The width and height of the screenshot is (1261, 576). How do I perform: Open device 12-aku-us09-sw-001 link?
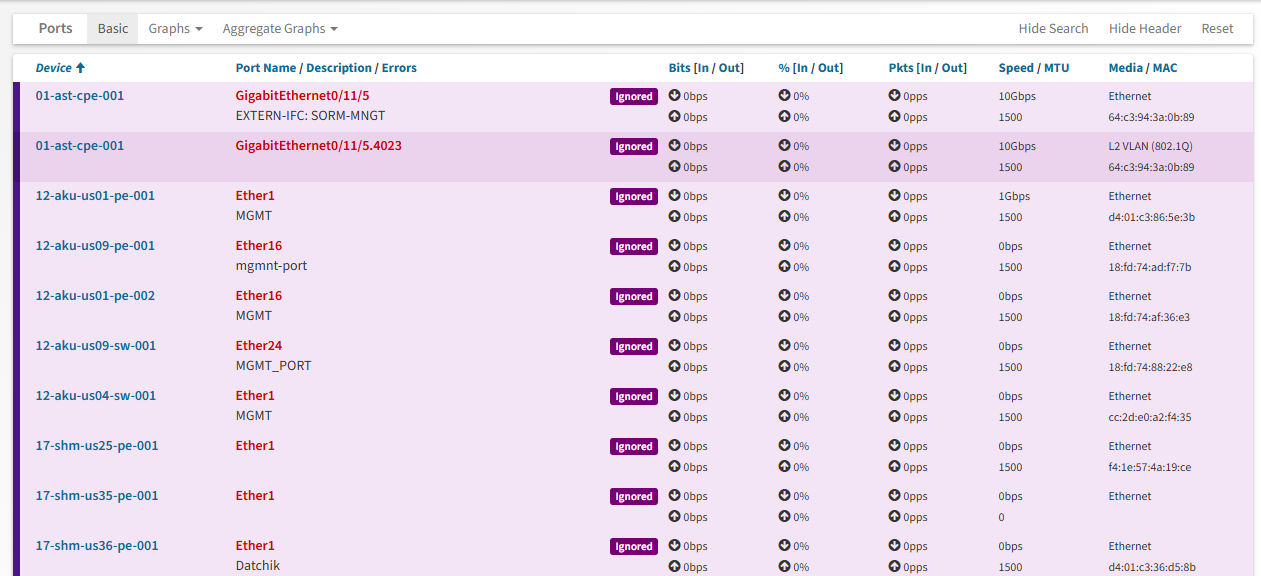[x=96, y=346]
